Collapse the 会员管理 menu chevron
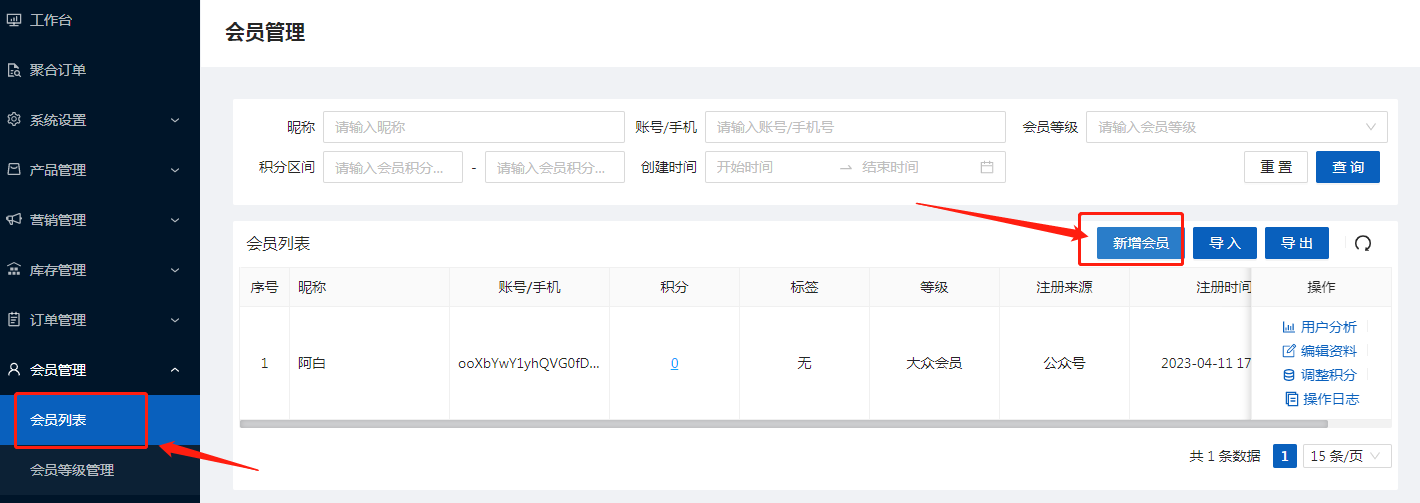 tap(175, 370)
